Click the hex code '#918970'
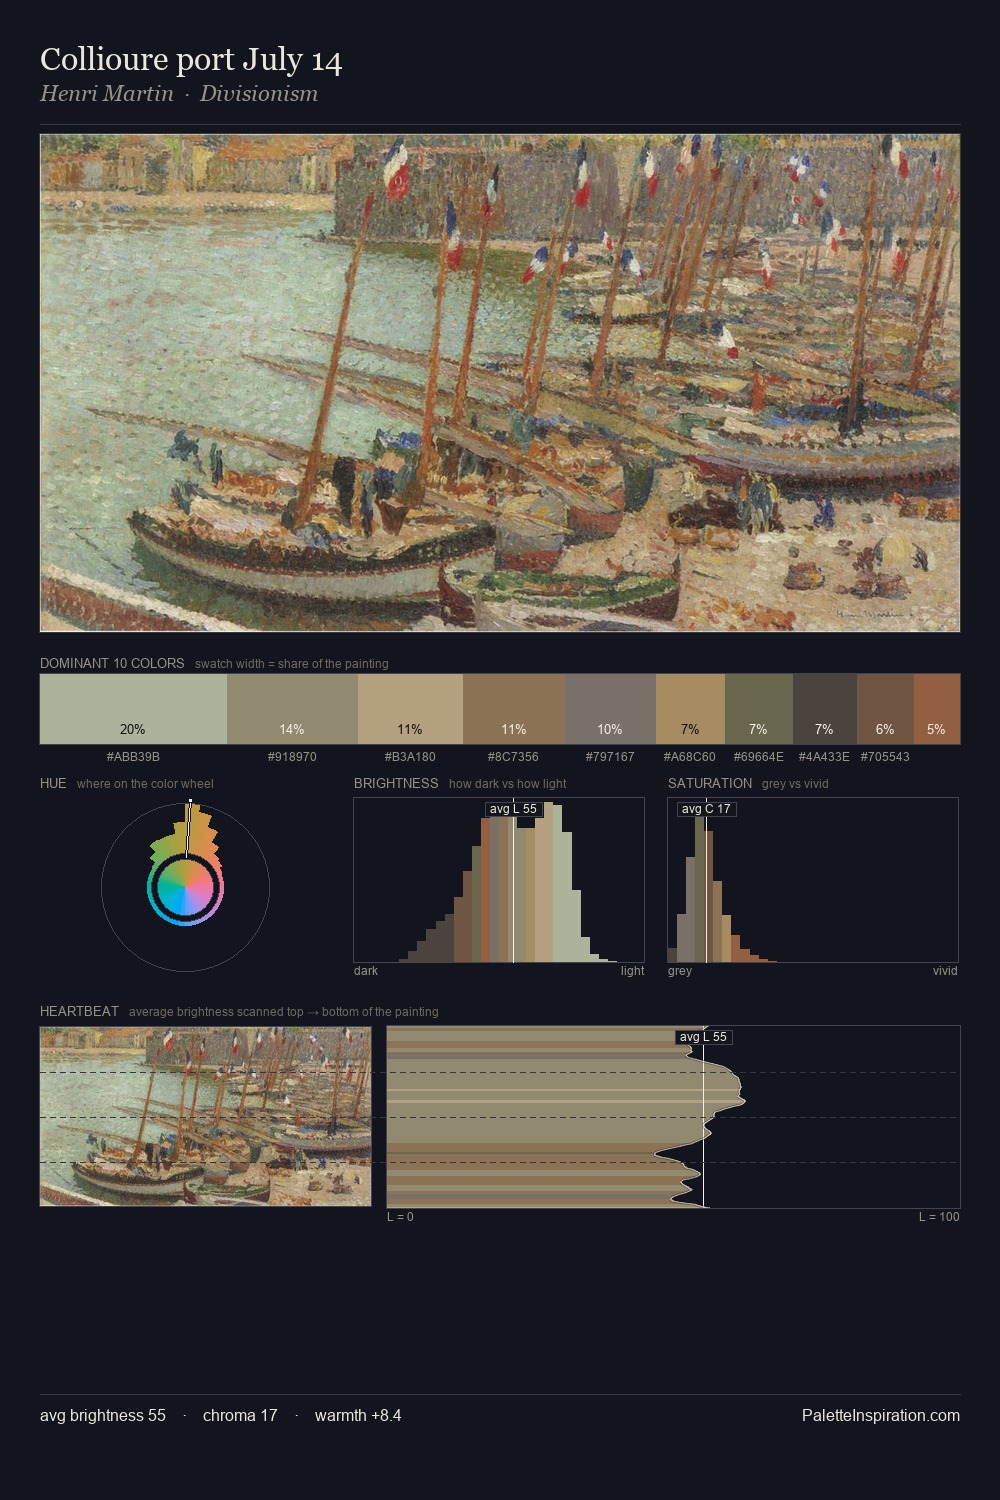1000x1500 pixels. (292, 757)
